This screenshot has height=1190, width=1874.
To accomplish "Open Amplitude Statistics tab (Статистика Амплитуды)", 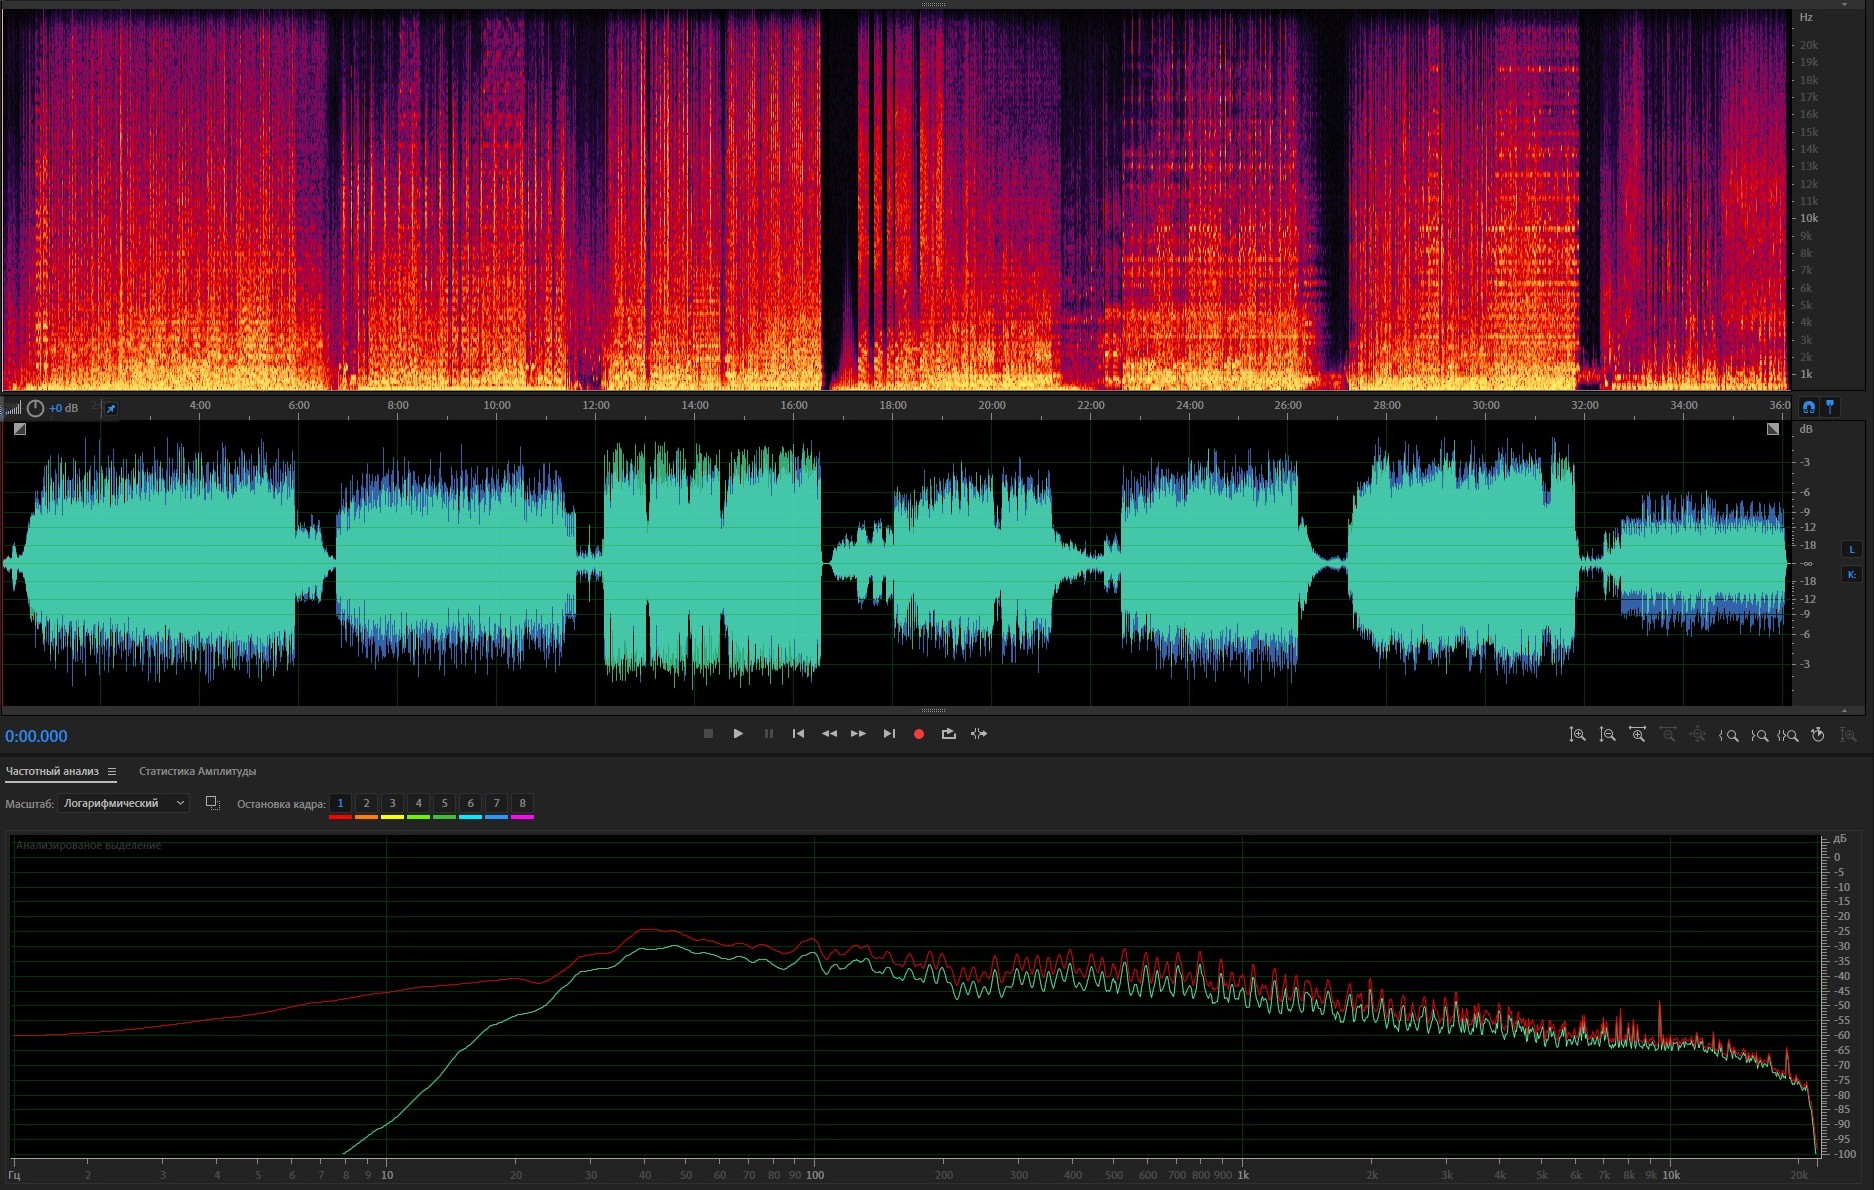I will pyautogui.click(x=197, y=771).
